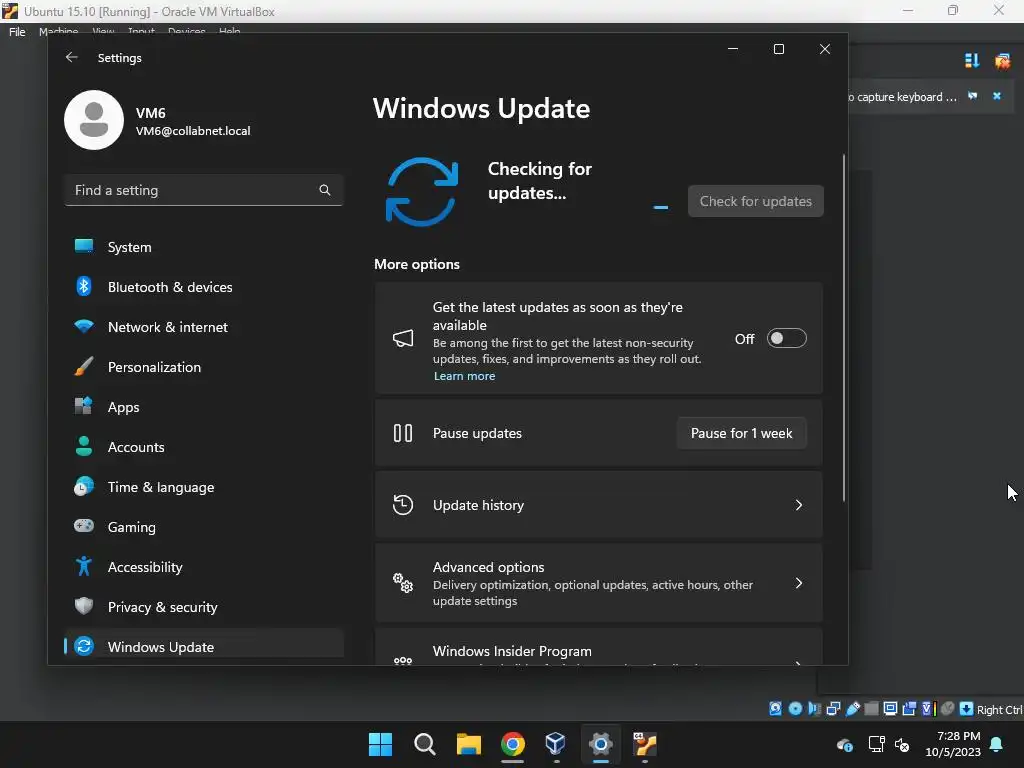
Task: Click the Accounts person icon in the sidebar
Action: coord(84,446)
